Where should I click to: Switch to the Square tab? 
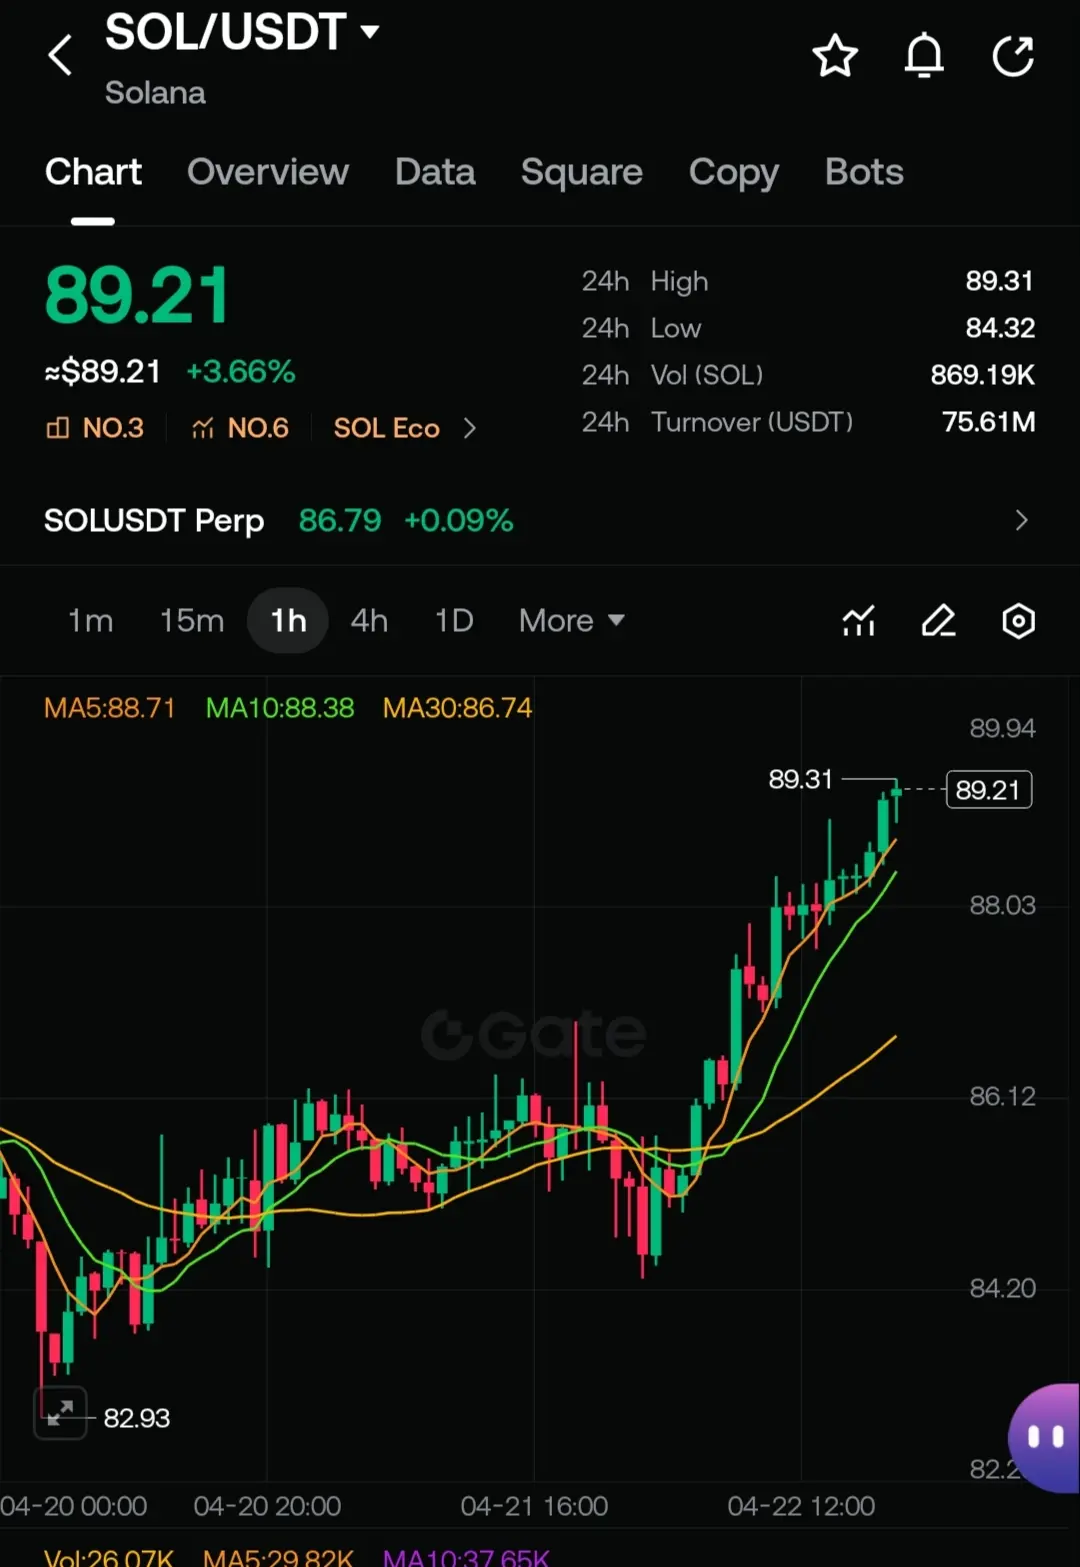tap(582, 172)
